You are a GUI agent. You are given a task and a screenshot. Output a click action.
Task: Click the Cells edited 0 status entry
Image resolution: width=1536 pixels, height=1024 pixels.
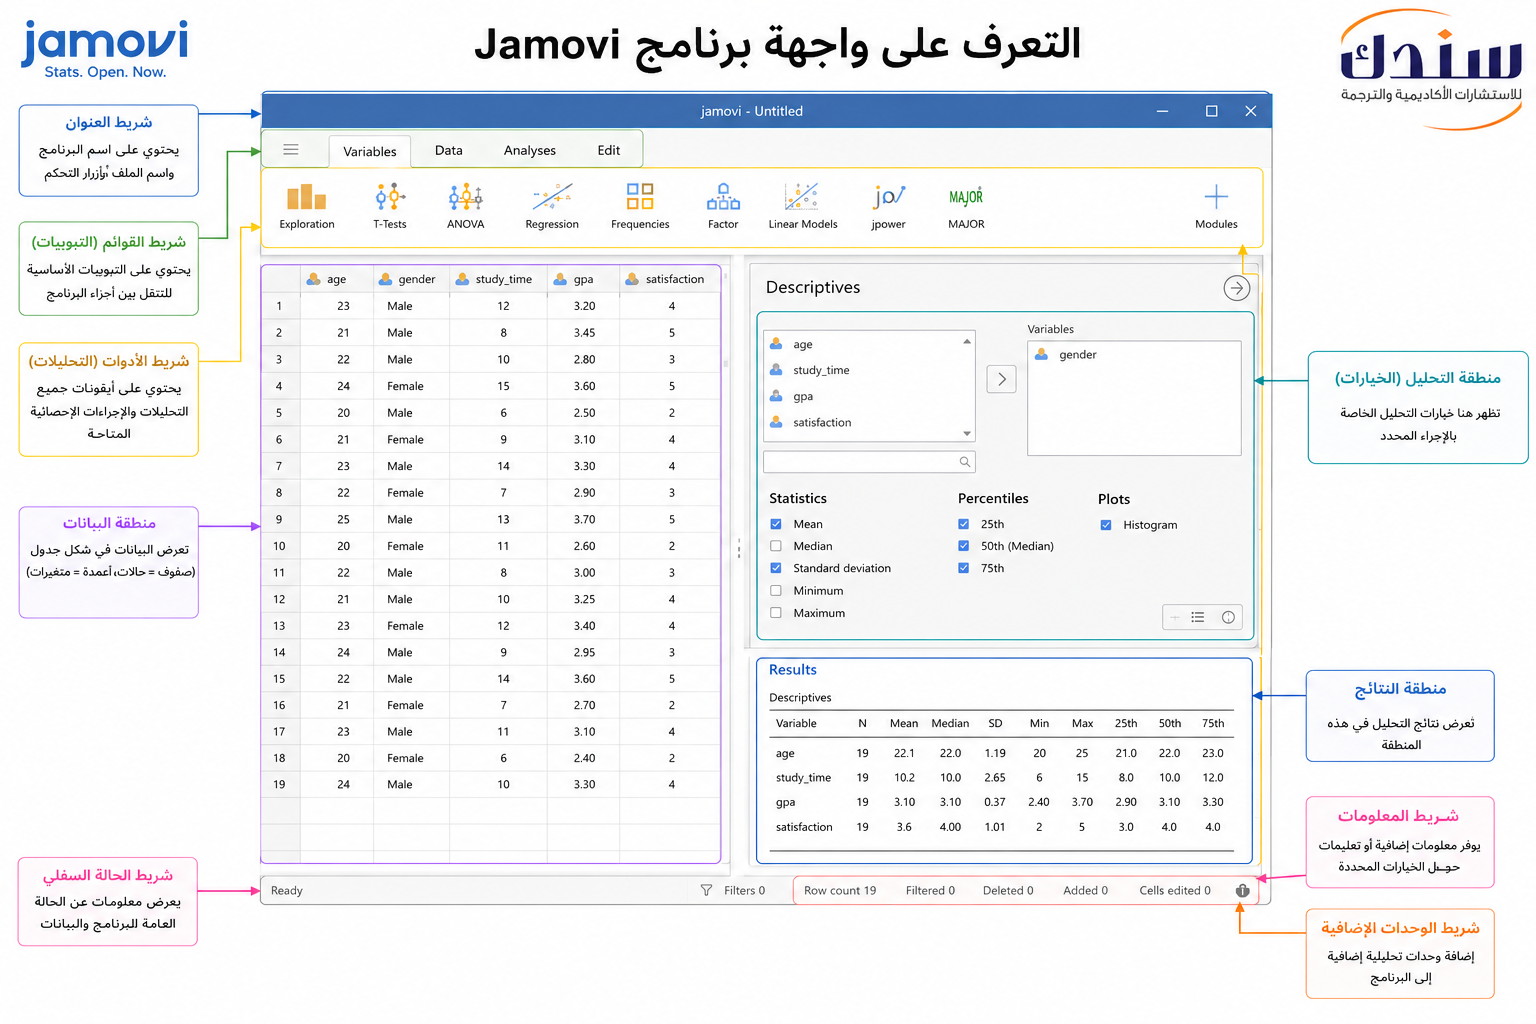tap(1175, 890)
